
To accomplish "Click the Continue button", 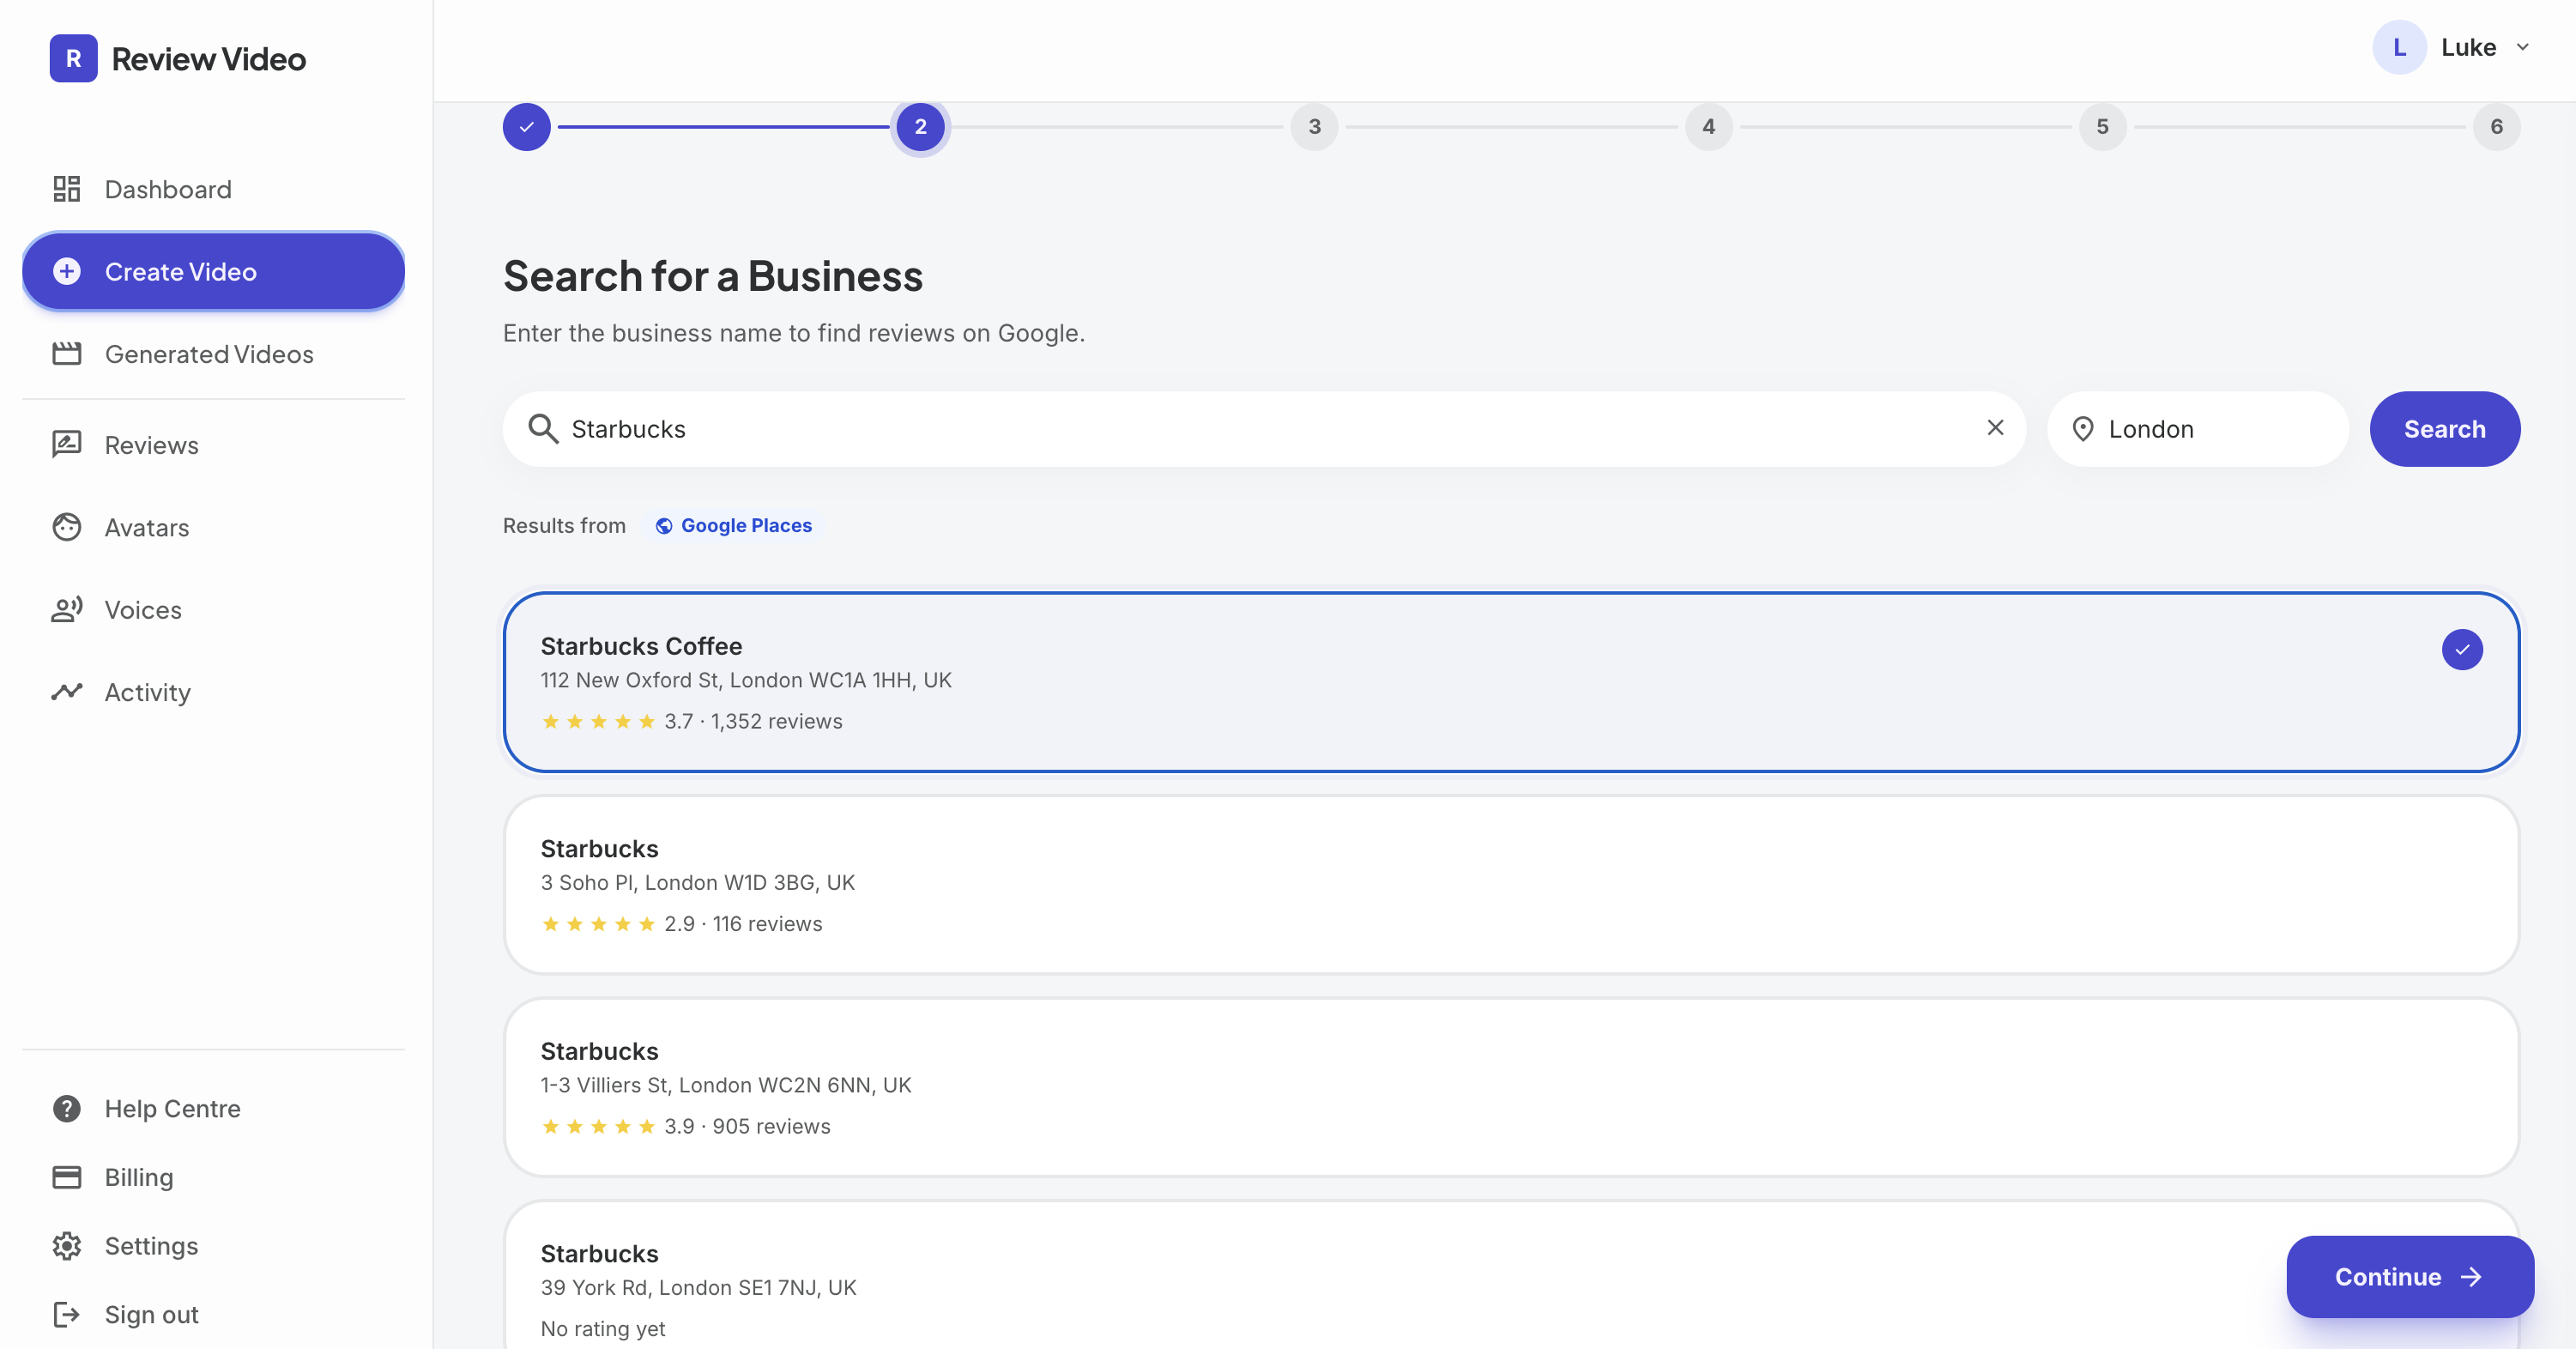I will click(2409, 1276).
